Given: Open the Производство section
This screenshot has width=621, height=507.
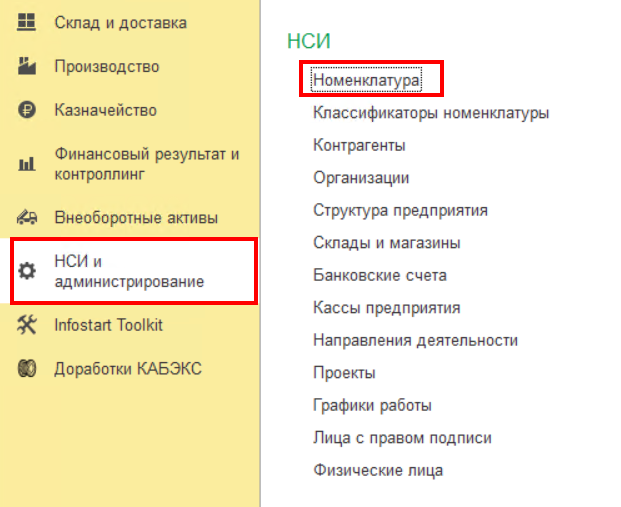Looking at the screenshot, I should [x=107, y=66].
